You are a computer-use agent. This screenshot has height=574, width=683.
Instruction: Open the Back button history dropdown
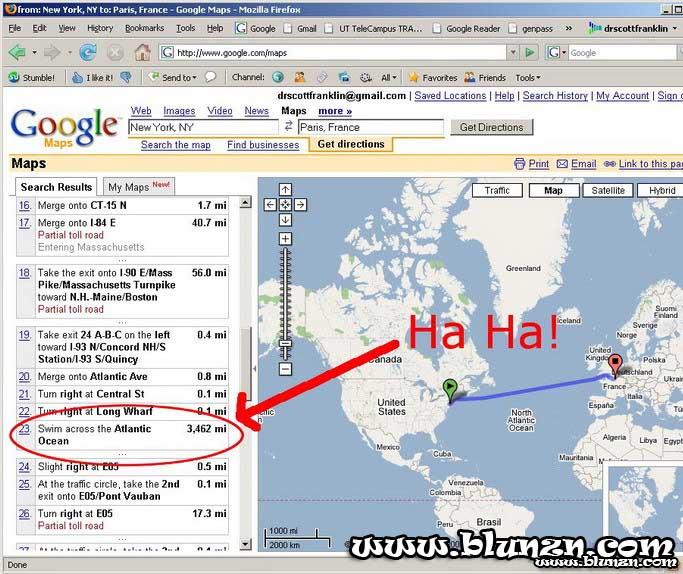[34, 53]
